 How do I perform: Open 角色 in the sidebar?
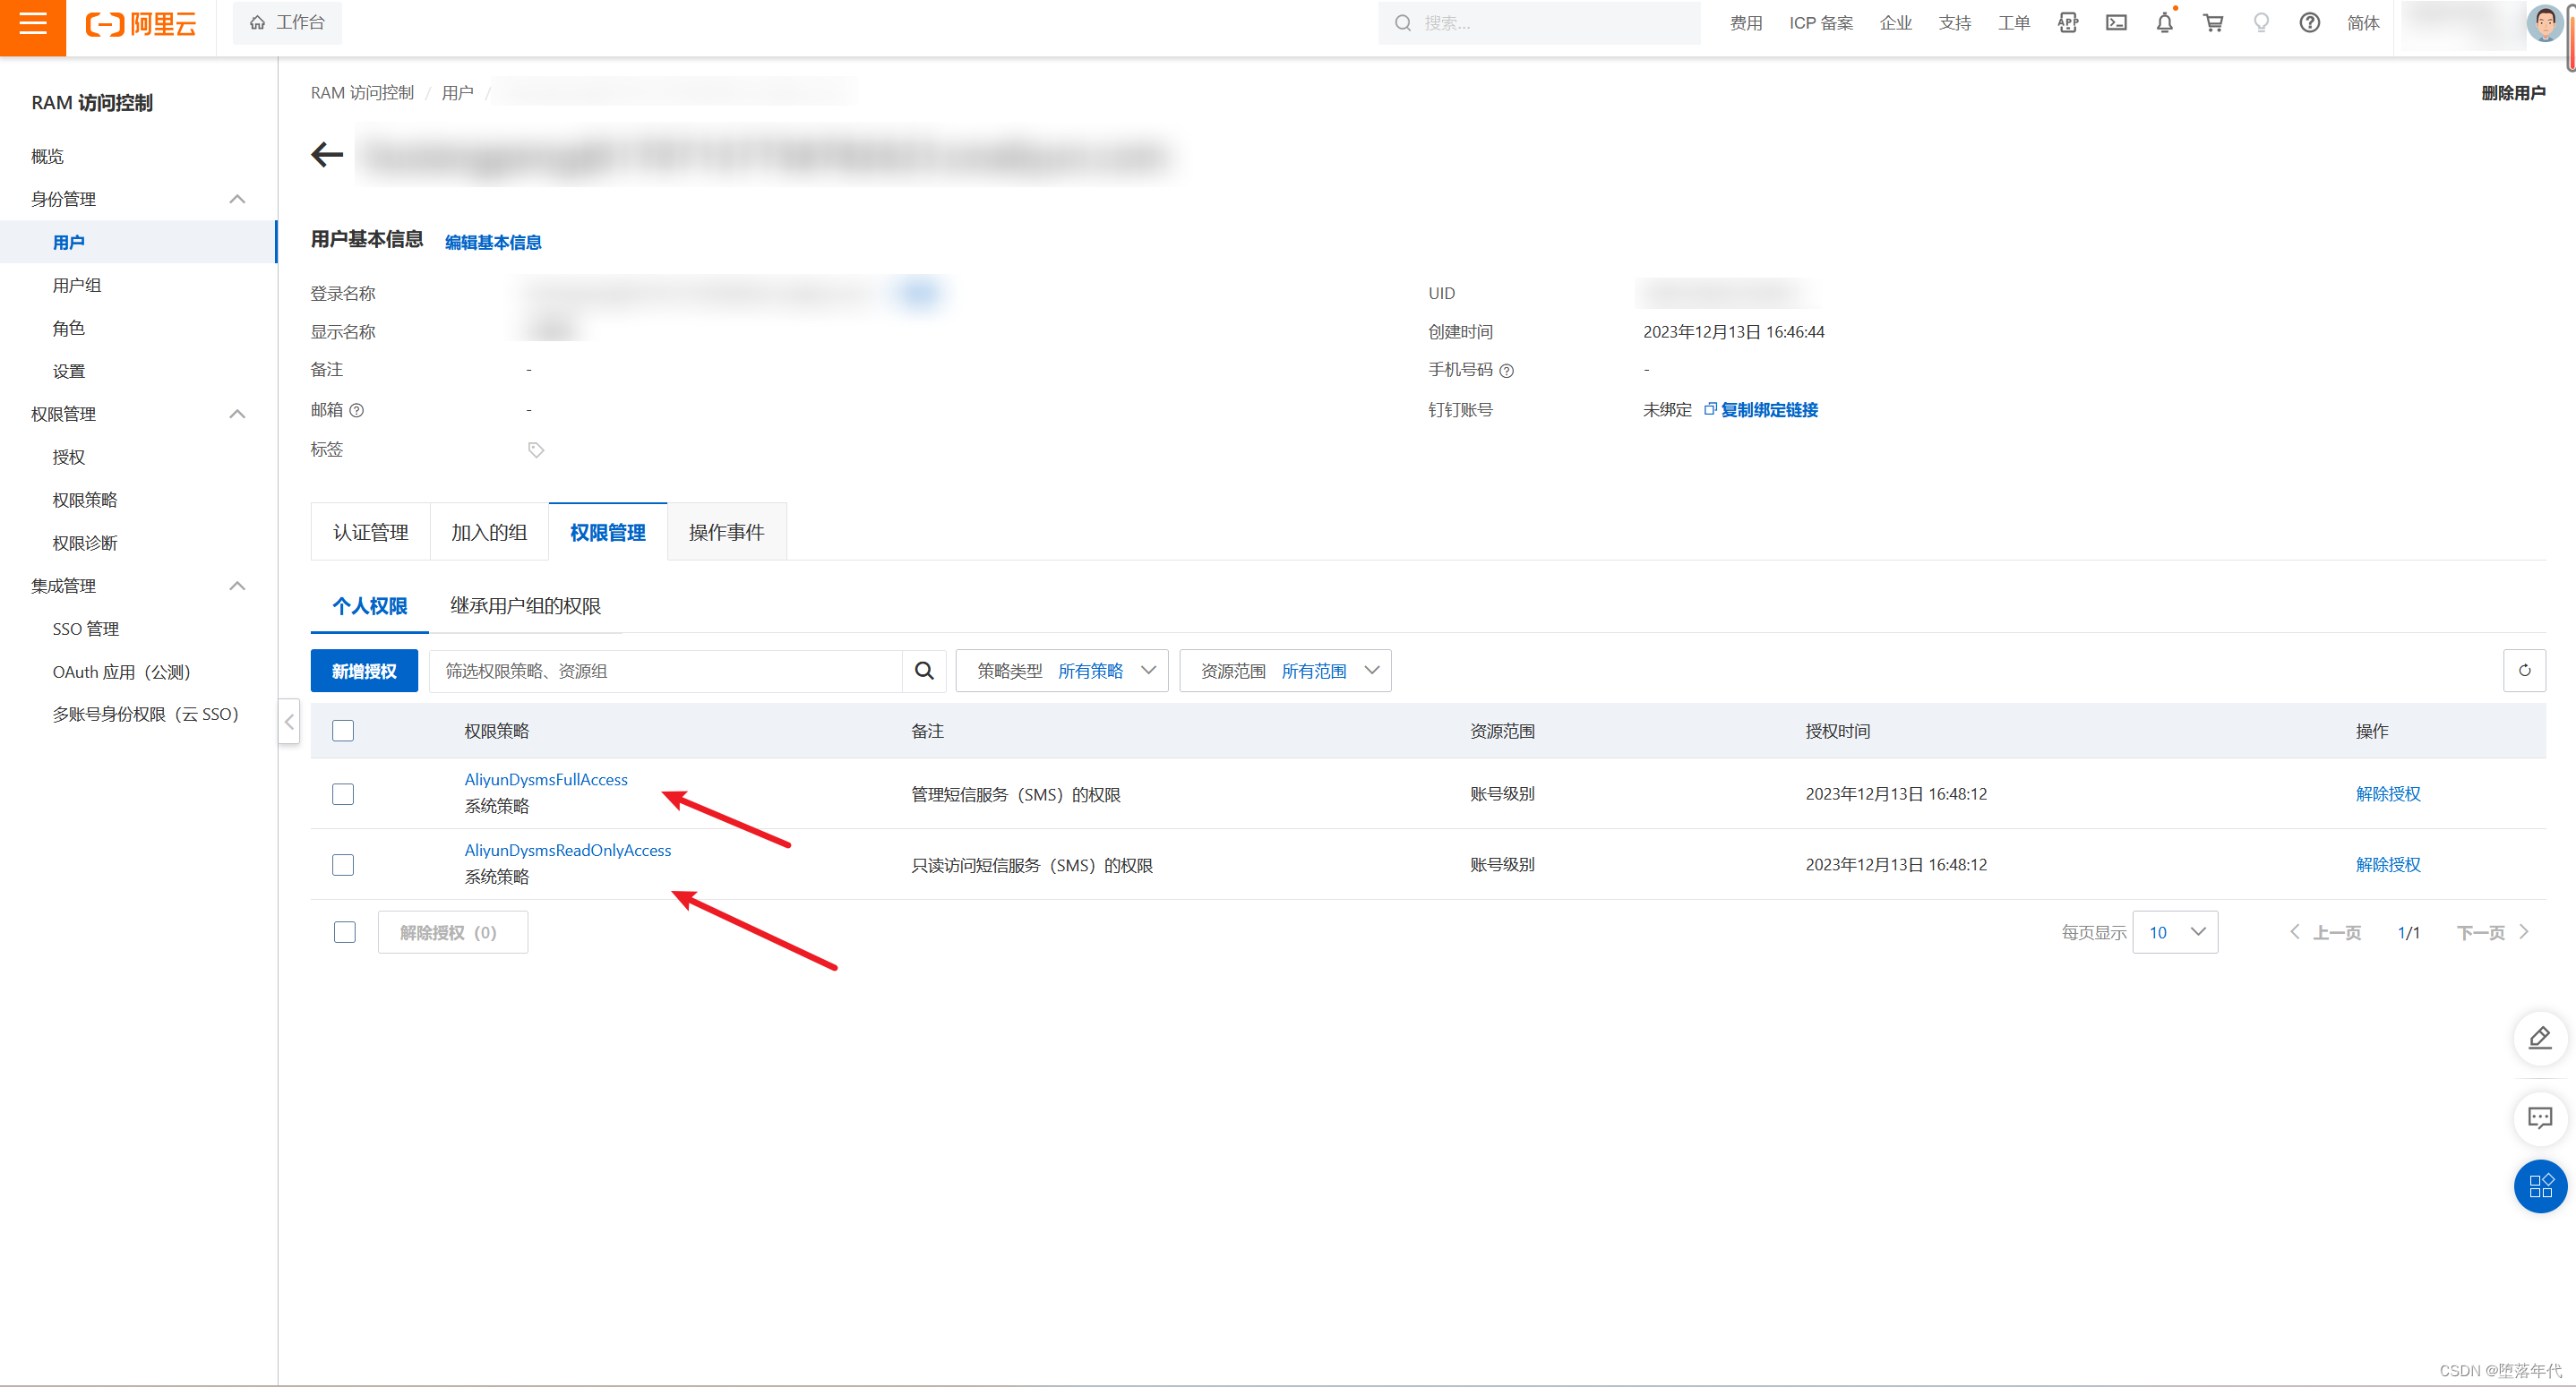click(x=69, y=328)
